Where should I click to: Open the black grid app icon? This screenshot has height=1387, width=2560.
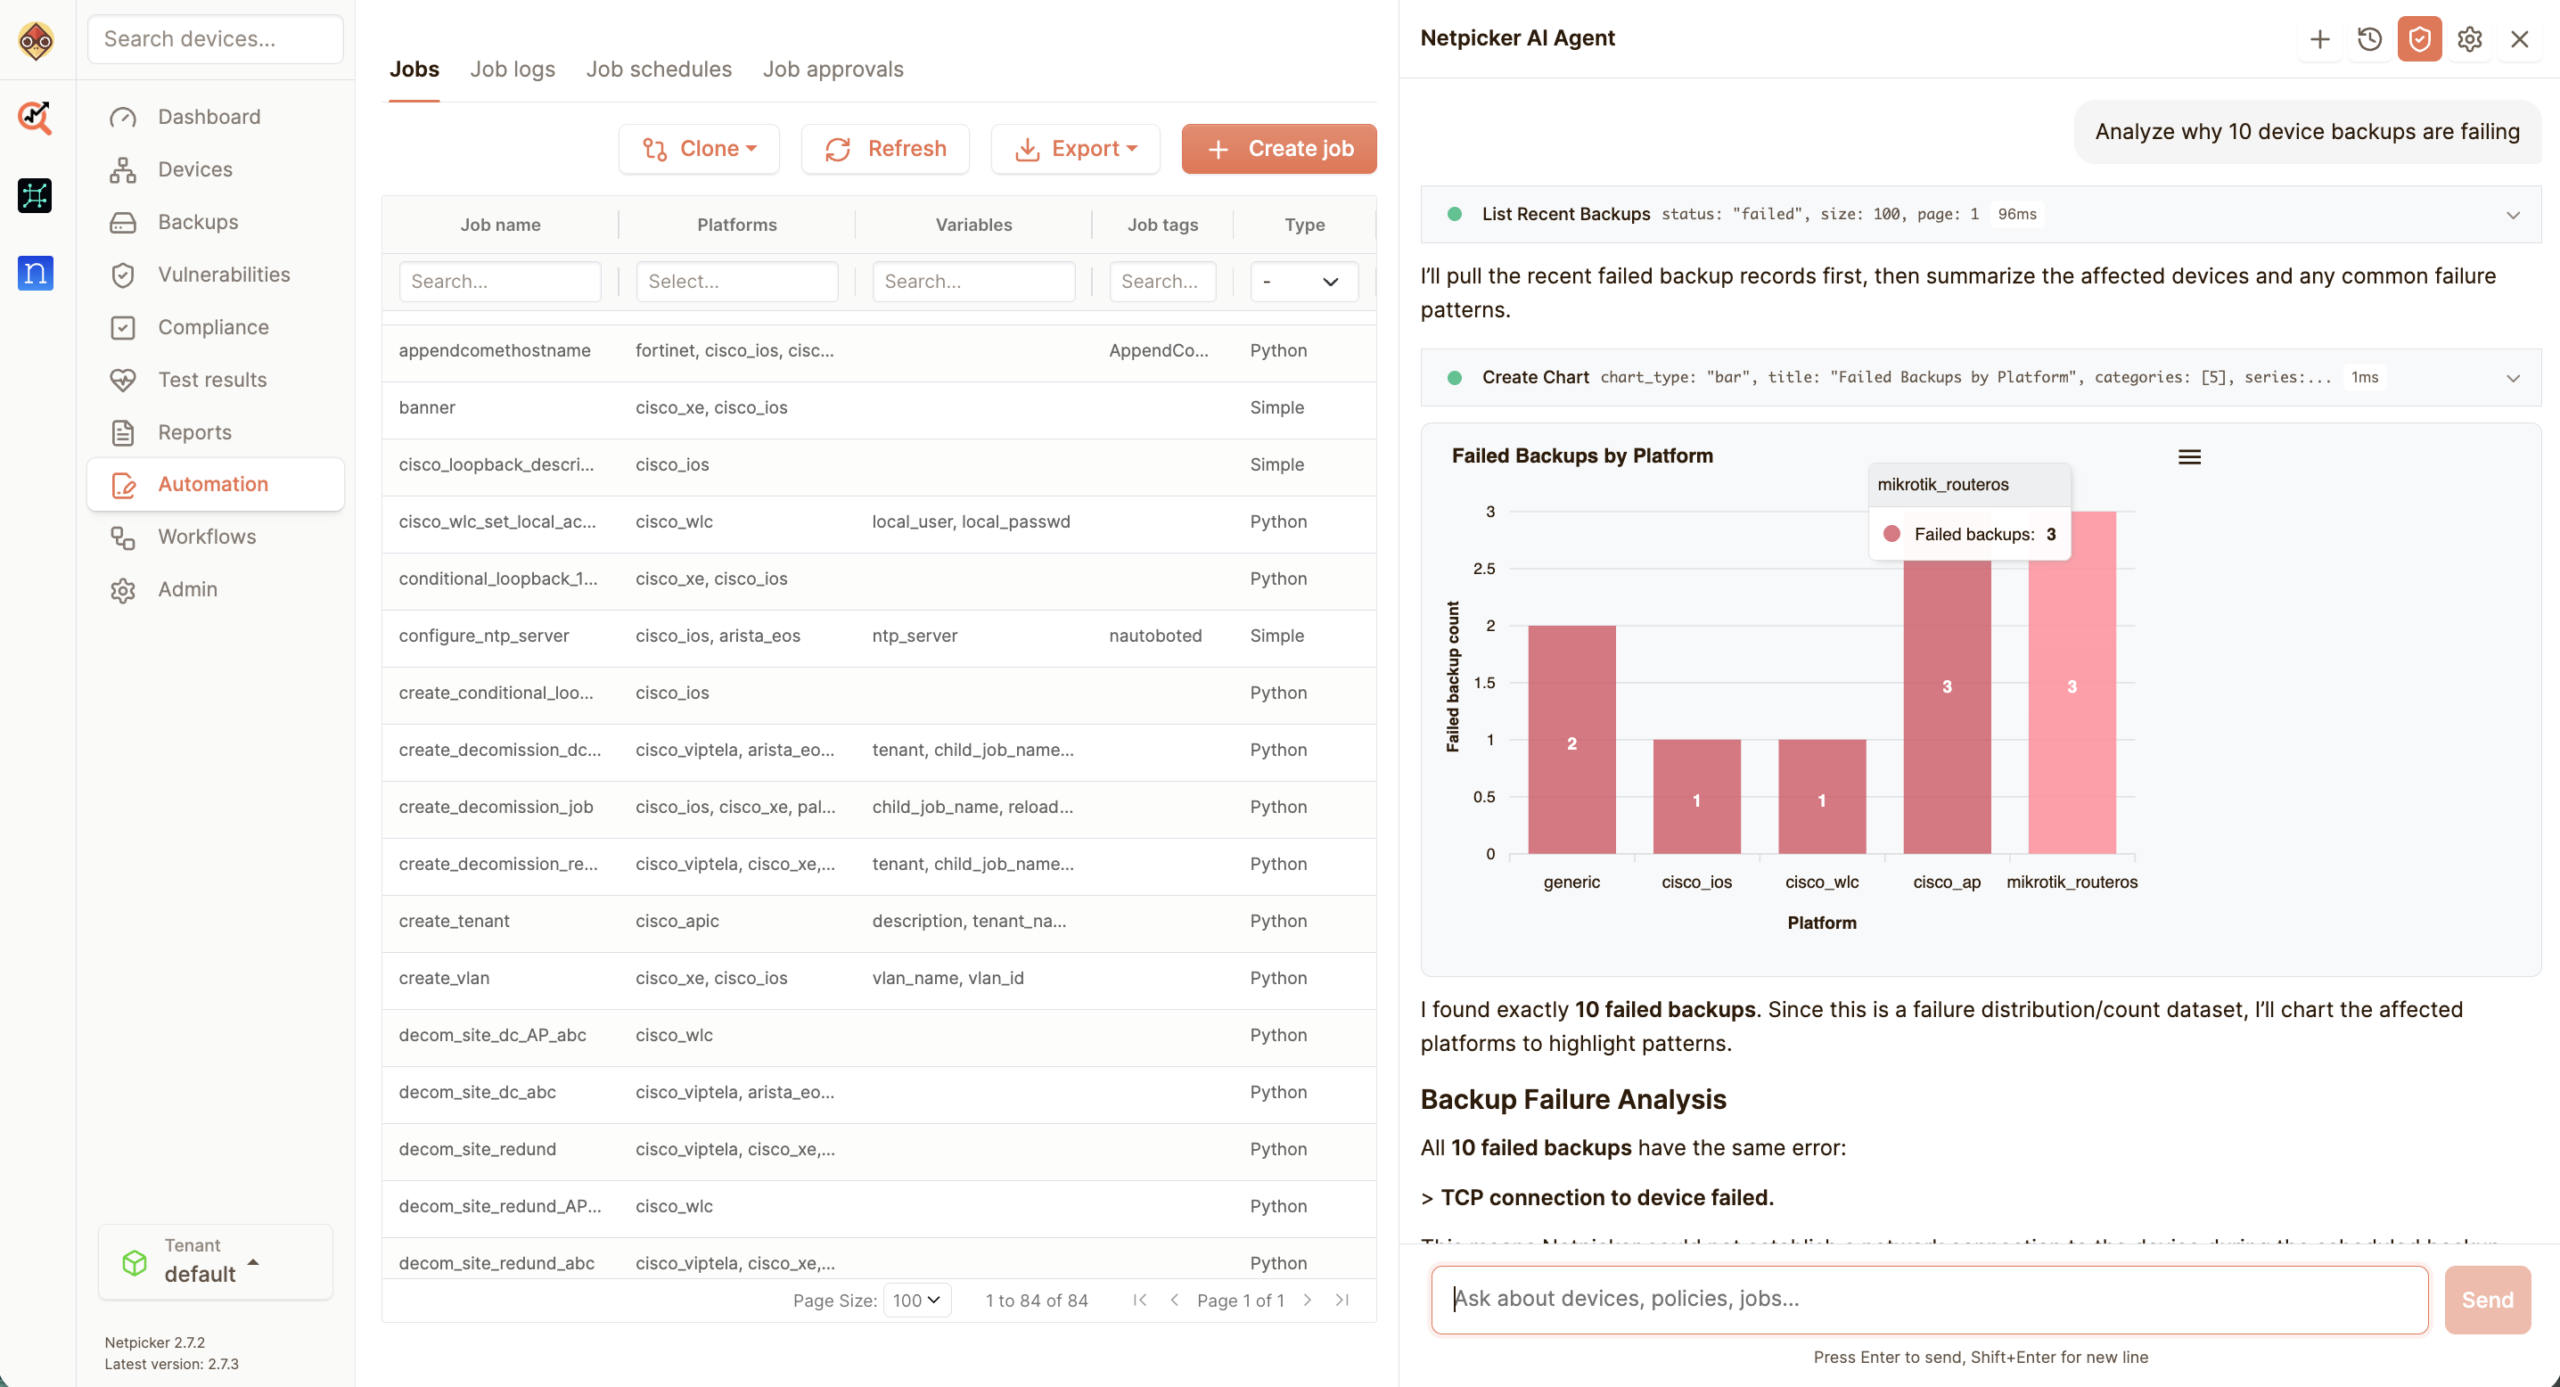click(x=35, y=195)
